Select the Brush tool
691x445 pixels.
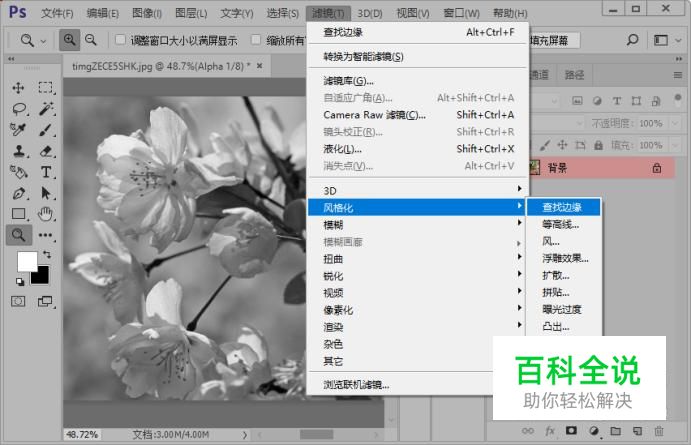46,130
